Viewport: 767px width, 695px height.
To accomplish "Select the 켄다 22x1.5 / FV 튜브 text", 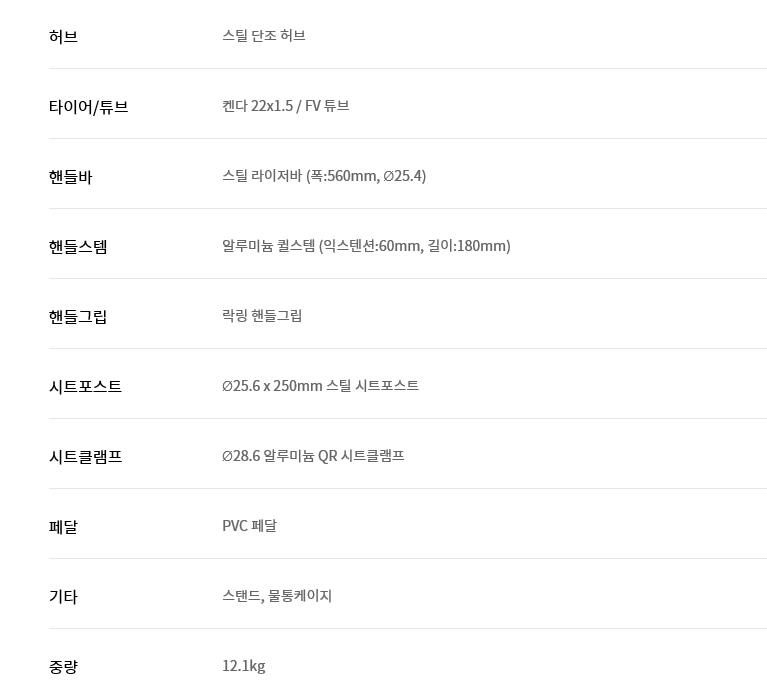I will coord(285,106).
